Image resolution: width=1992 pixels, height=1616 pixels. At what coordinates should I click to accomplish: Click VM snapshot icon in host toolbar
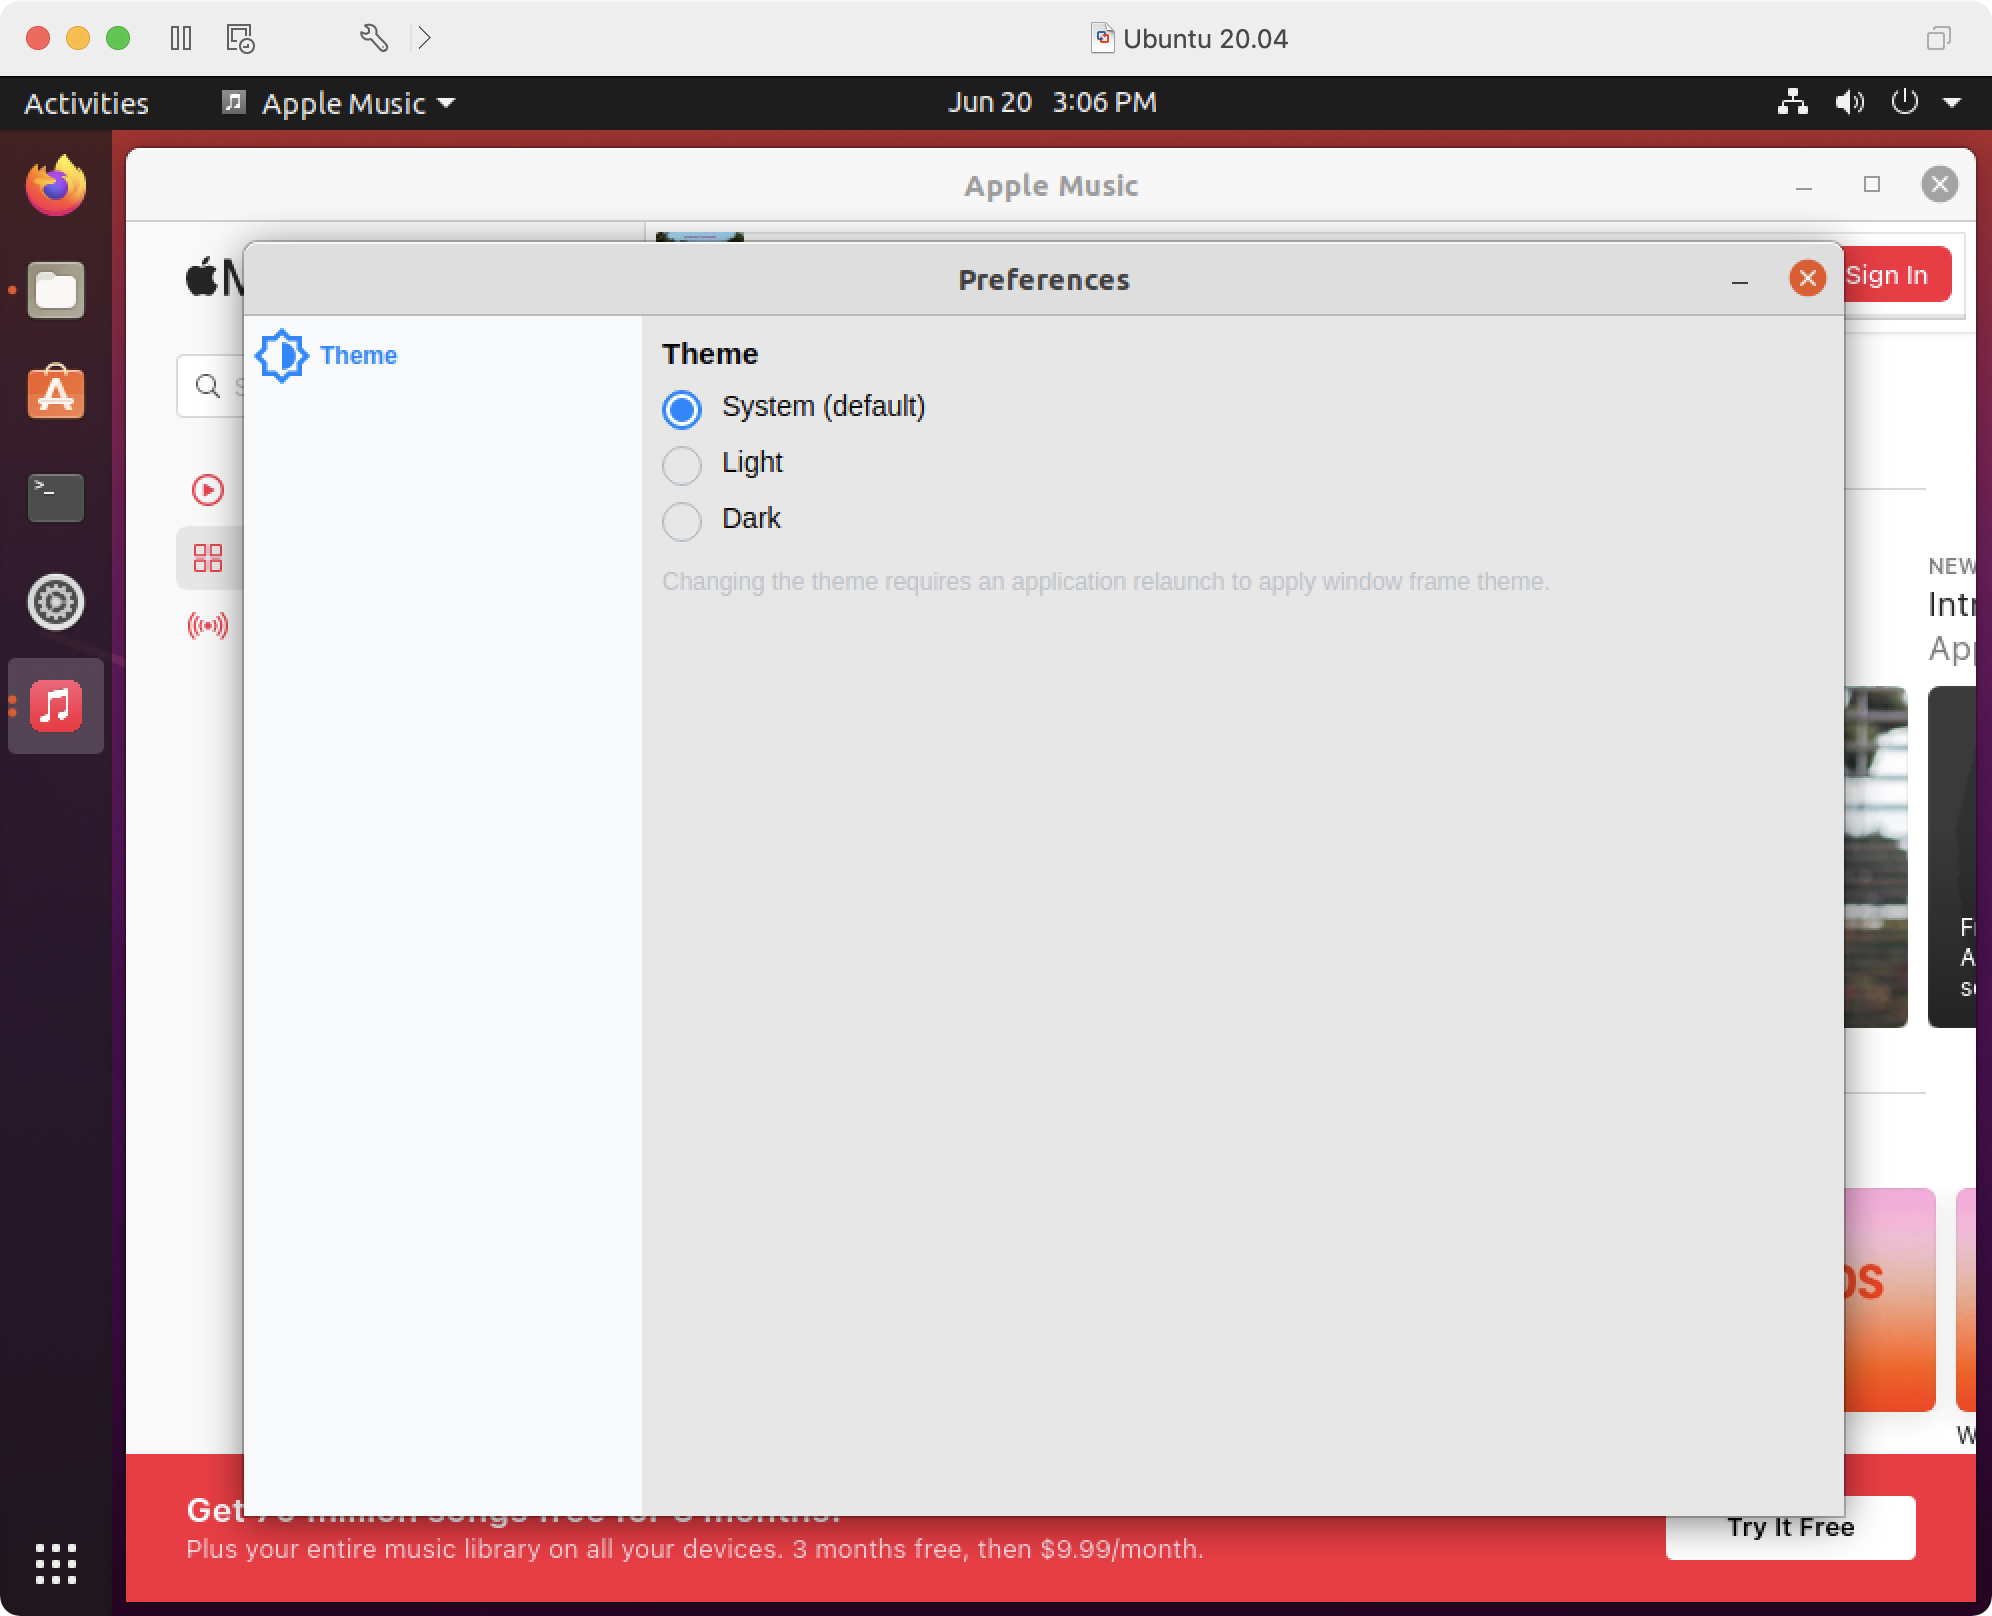(x=240, y=38)
